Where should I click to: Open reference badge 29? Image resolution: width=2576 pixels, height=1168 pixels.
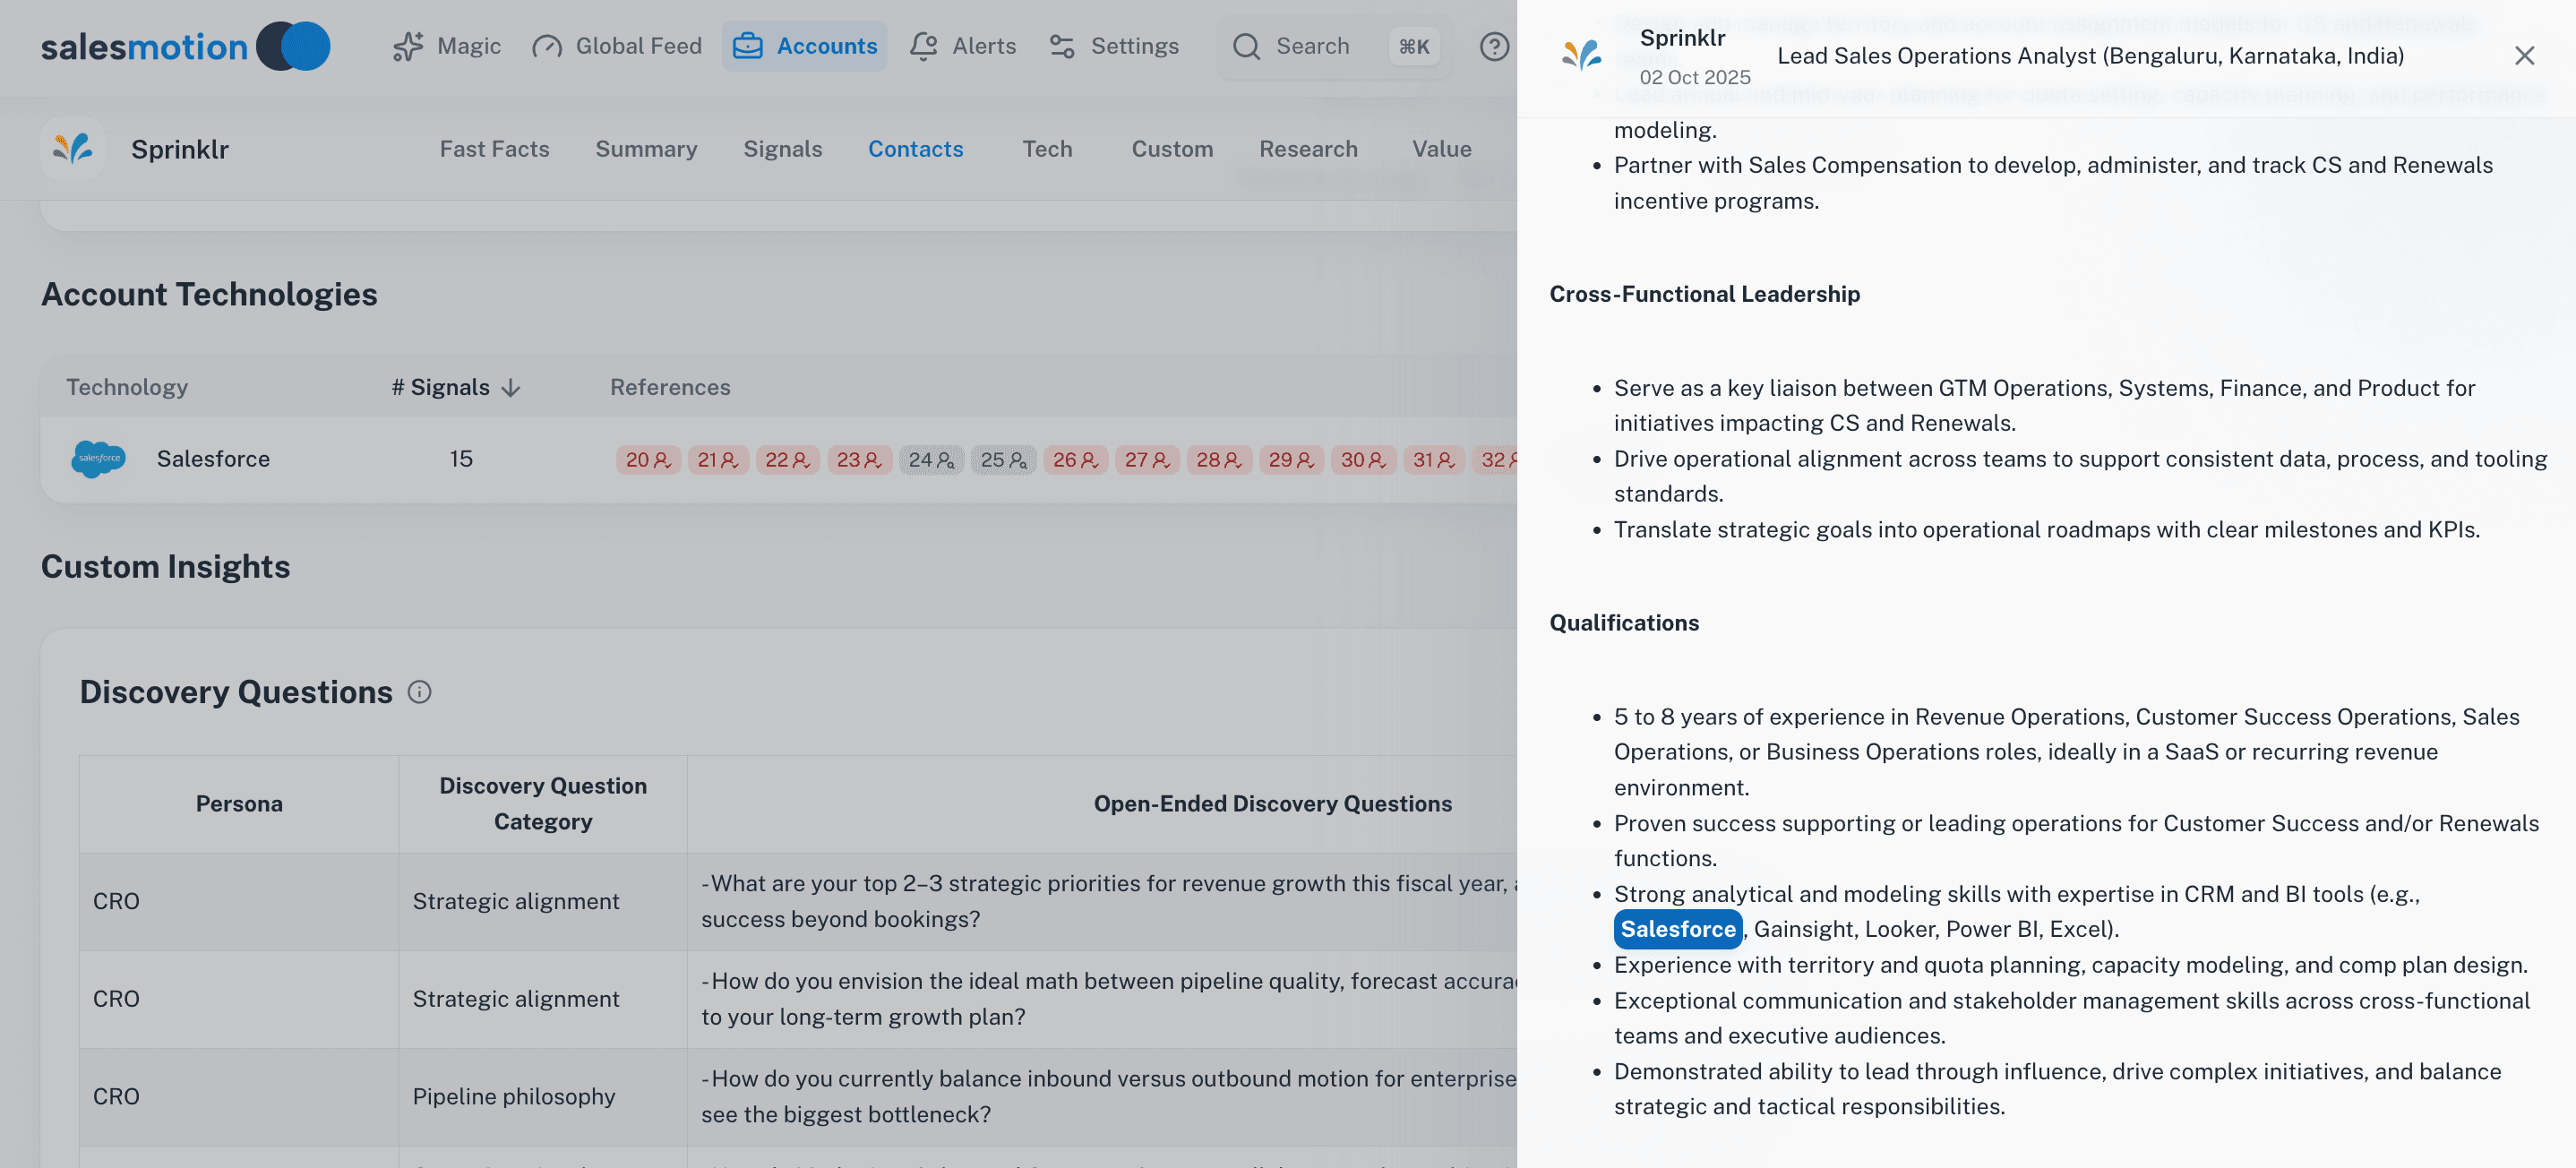pos(1291,460)
